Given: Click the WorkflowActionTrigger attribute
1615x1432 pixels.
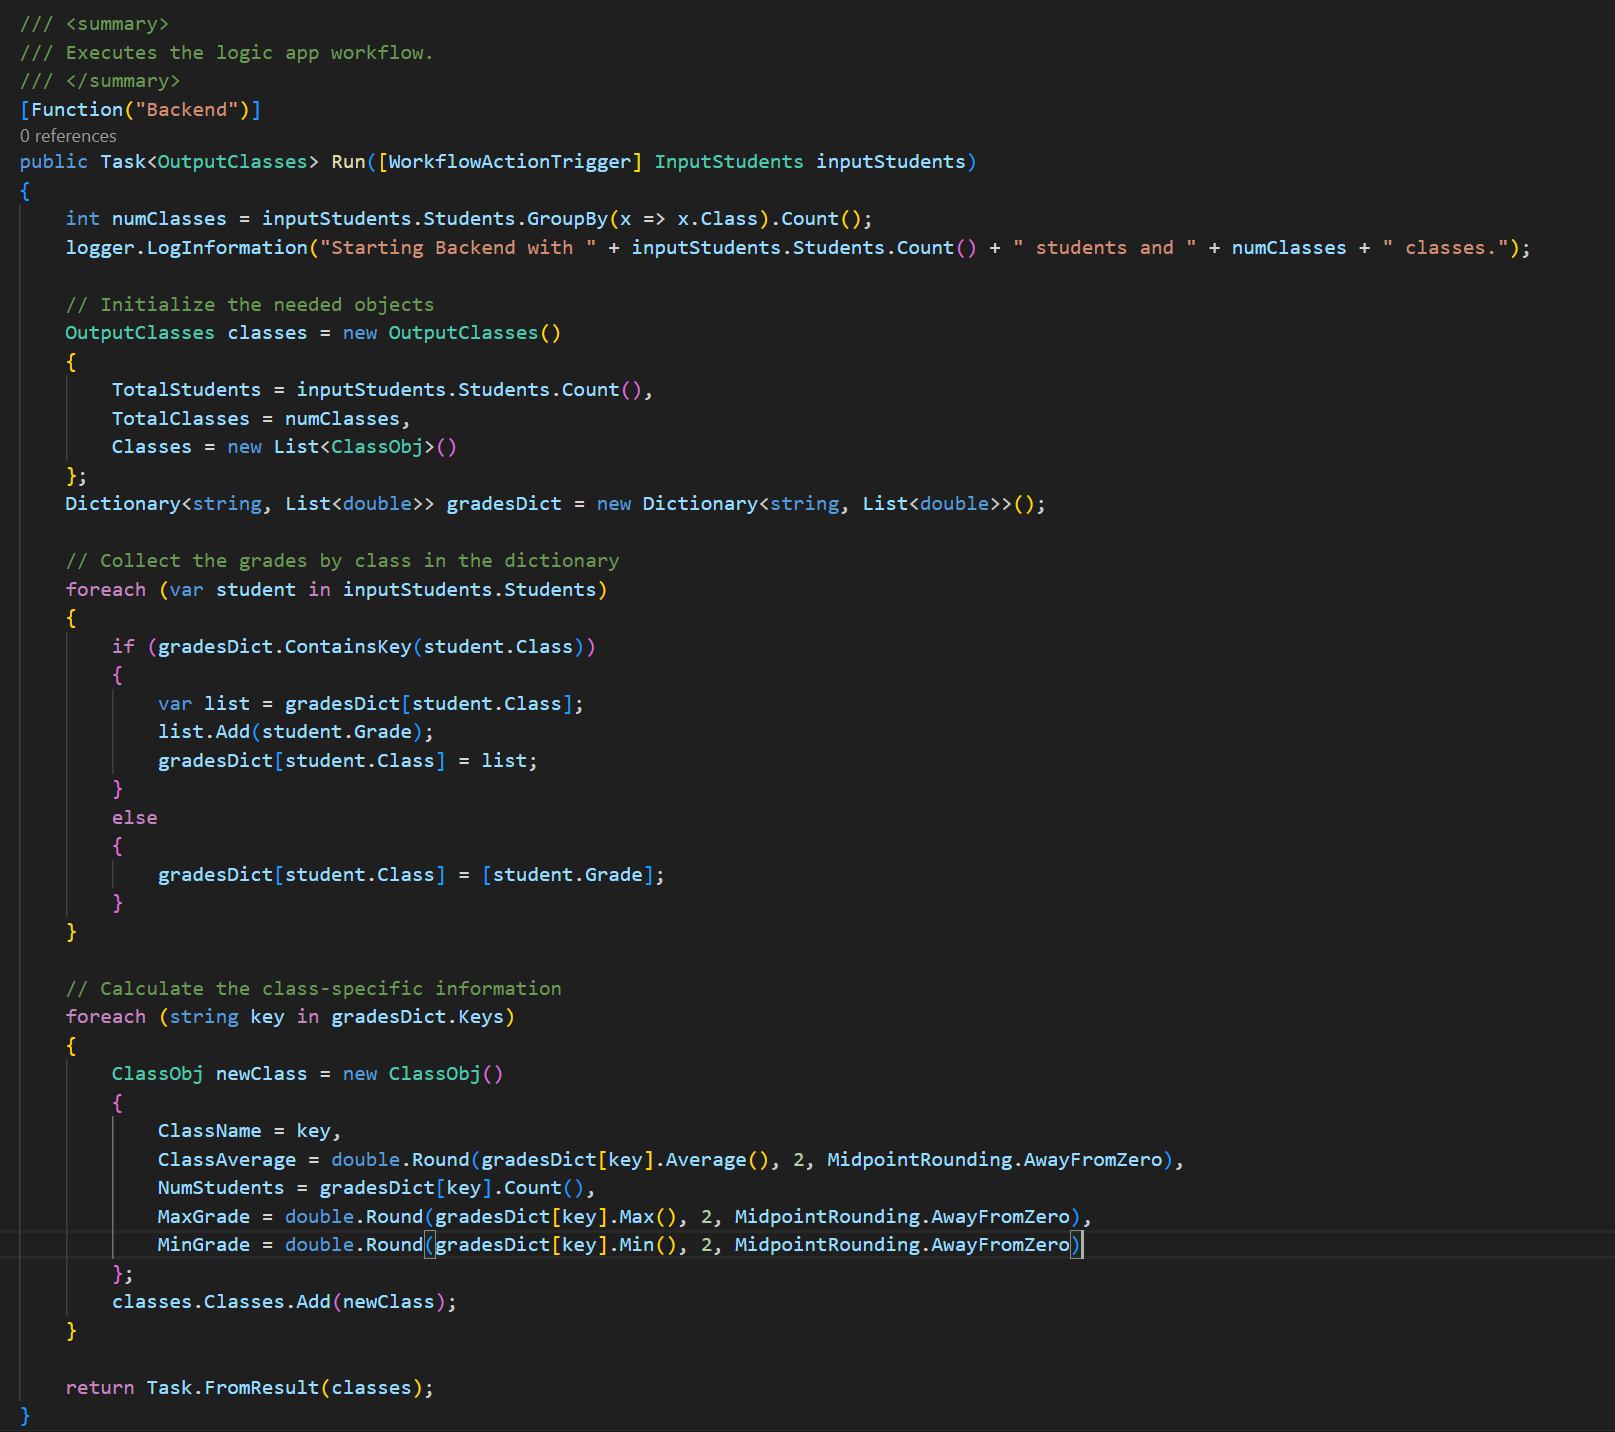Looking at the screenshot, I should pyautogui.click(x=512, y=161).
